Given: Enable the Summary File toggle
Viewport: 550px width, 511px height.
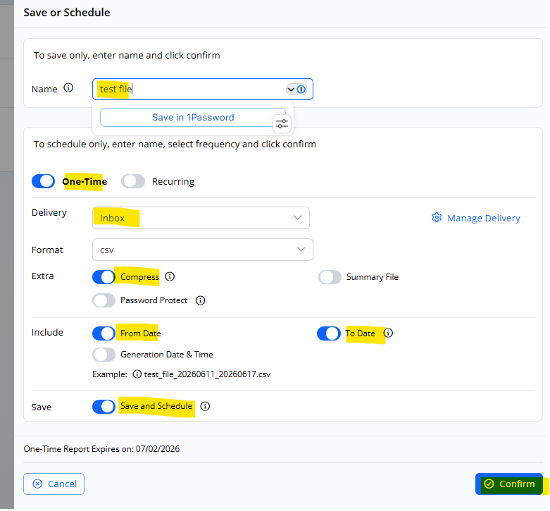Looking at the screenshot, I should pos(330,277).
